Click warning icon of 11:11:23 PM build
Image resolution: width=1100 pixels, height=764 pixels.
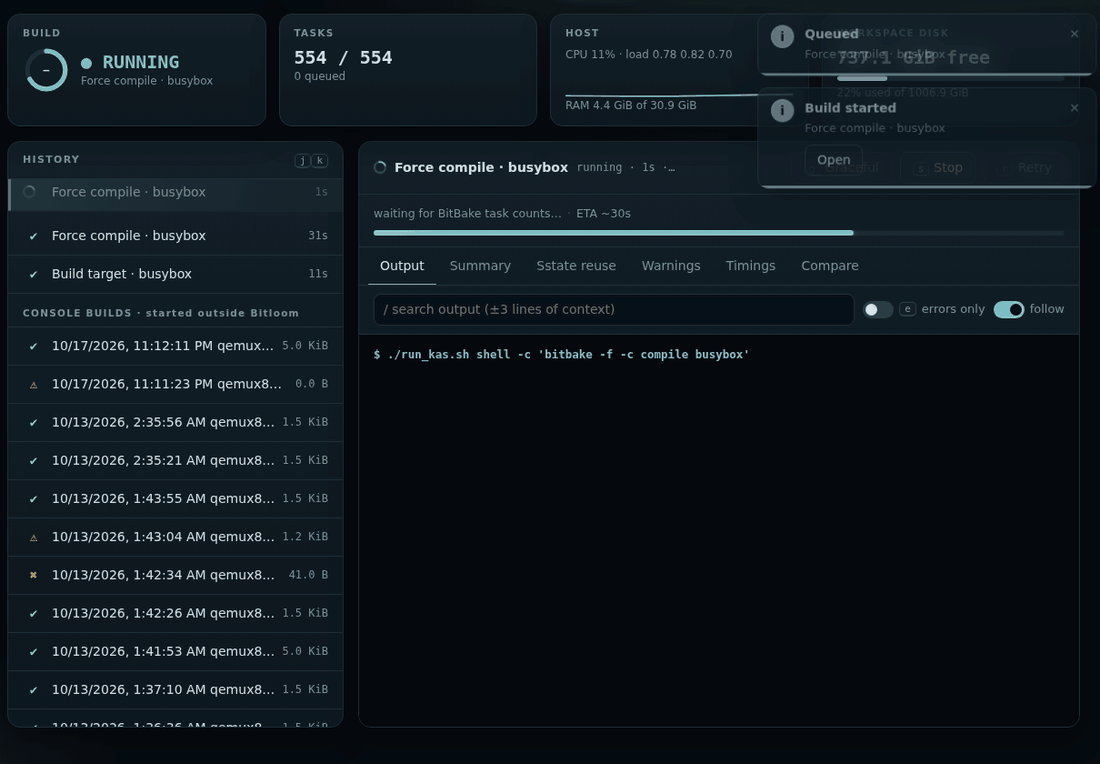pyautogui.click(x=33, y=384)
